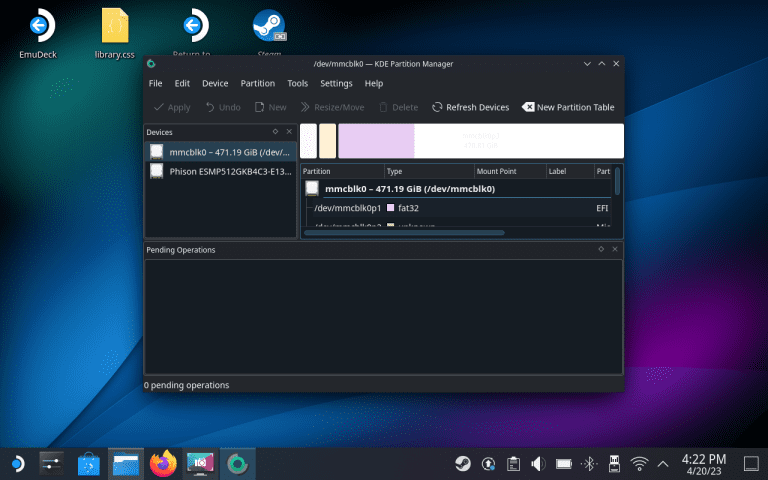Open the Tools menu
The height and width of the screenshot is (480, 768).
[297, 84]
